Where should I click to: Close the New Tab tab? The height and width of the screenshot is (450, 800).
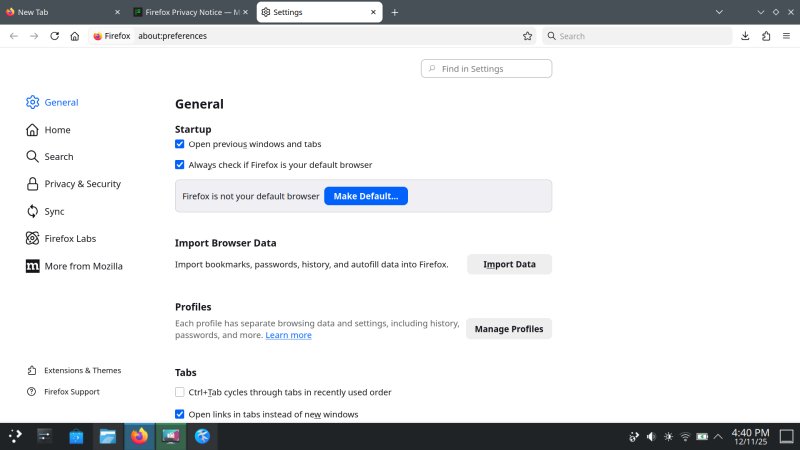tap(117, 12)
